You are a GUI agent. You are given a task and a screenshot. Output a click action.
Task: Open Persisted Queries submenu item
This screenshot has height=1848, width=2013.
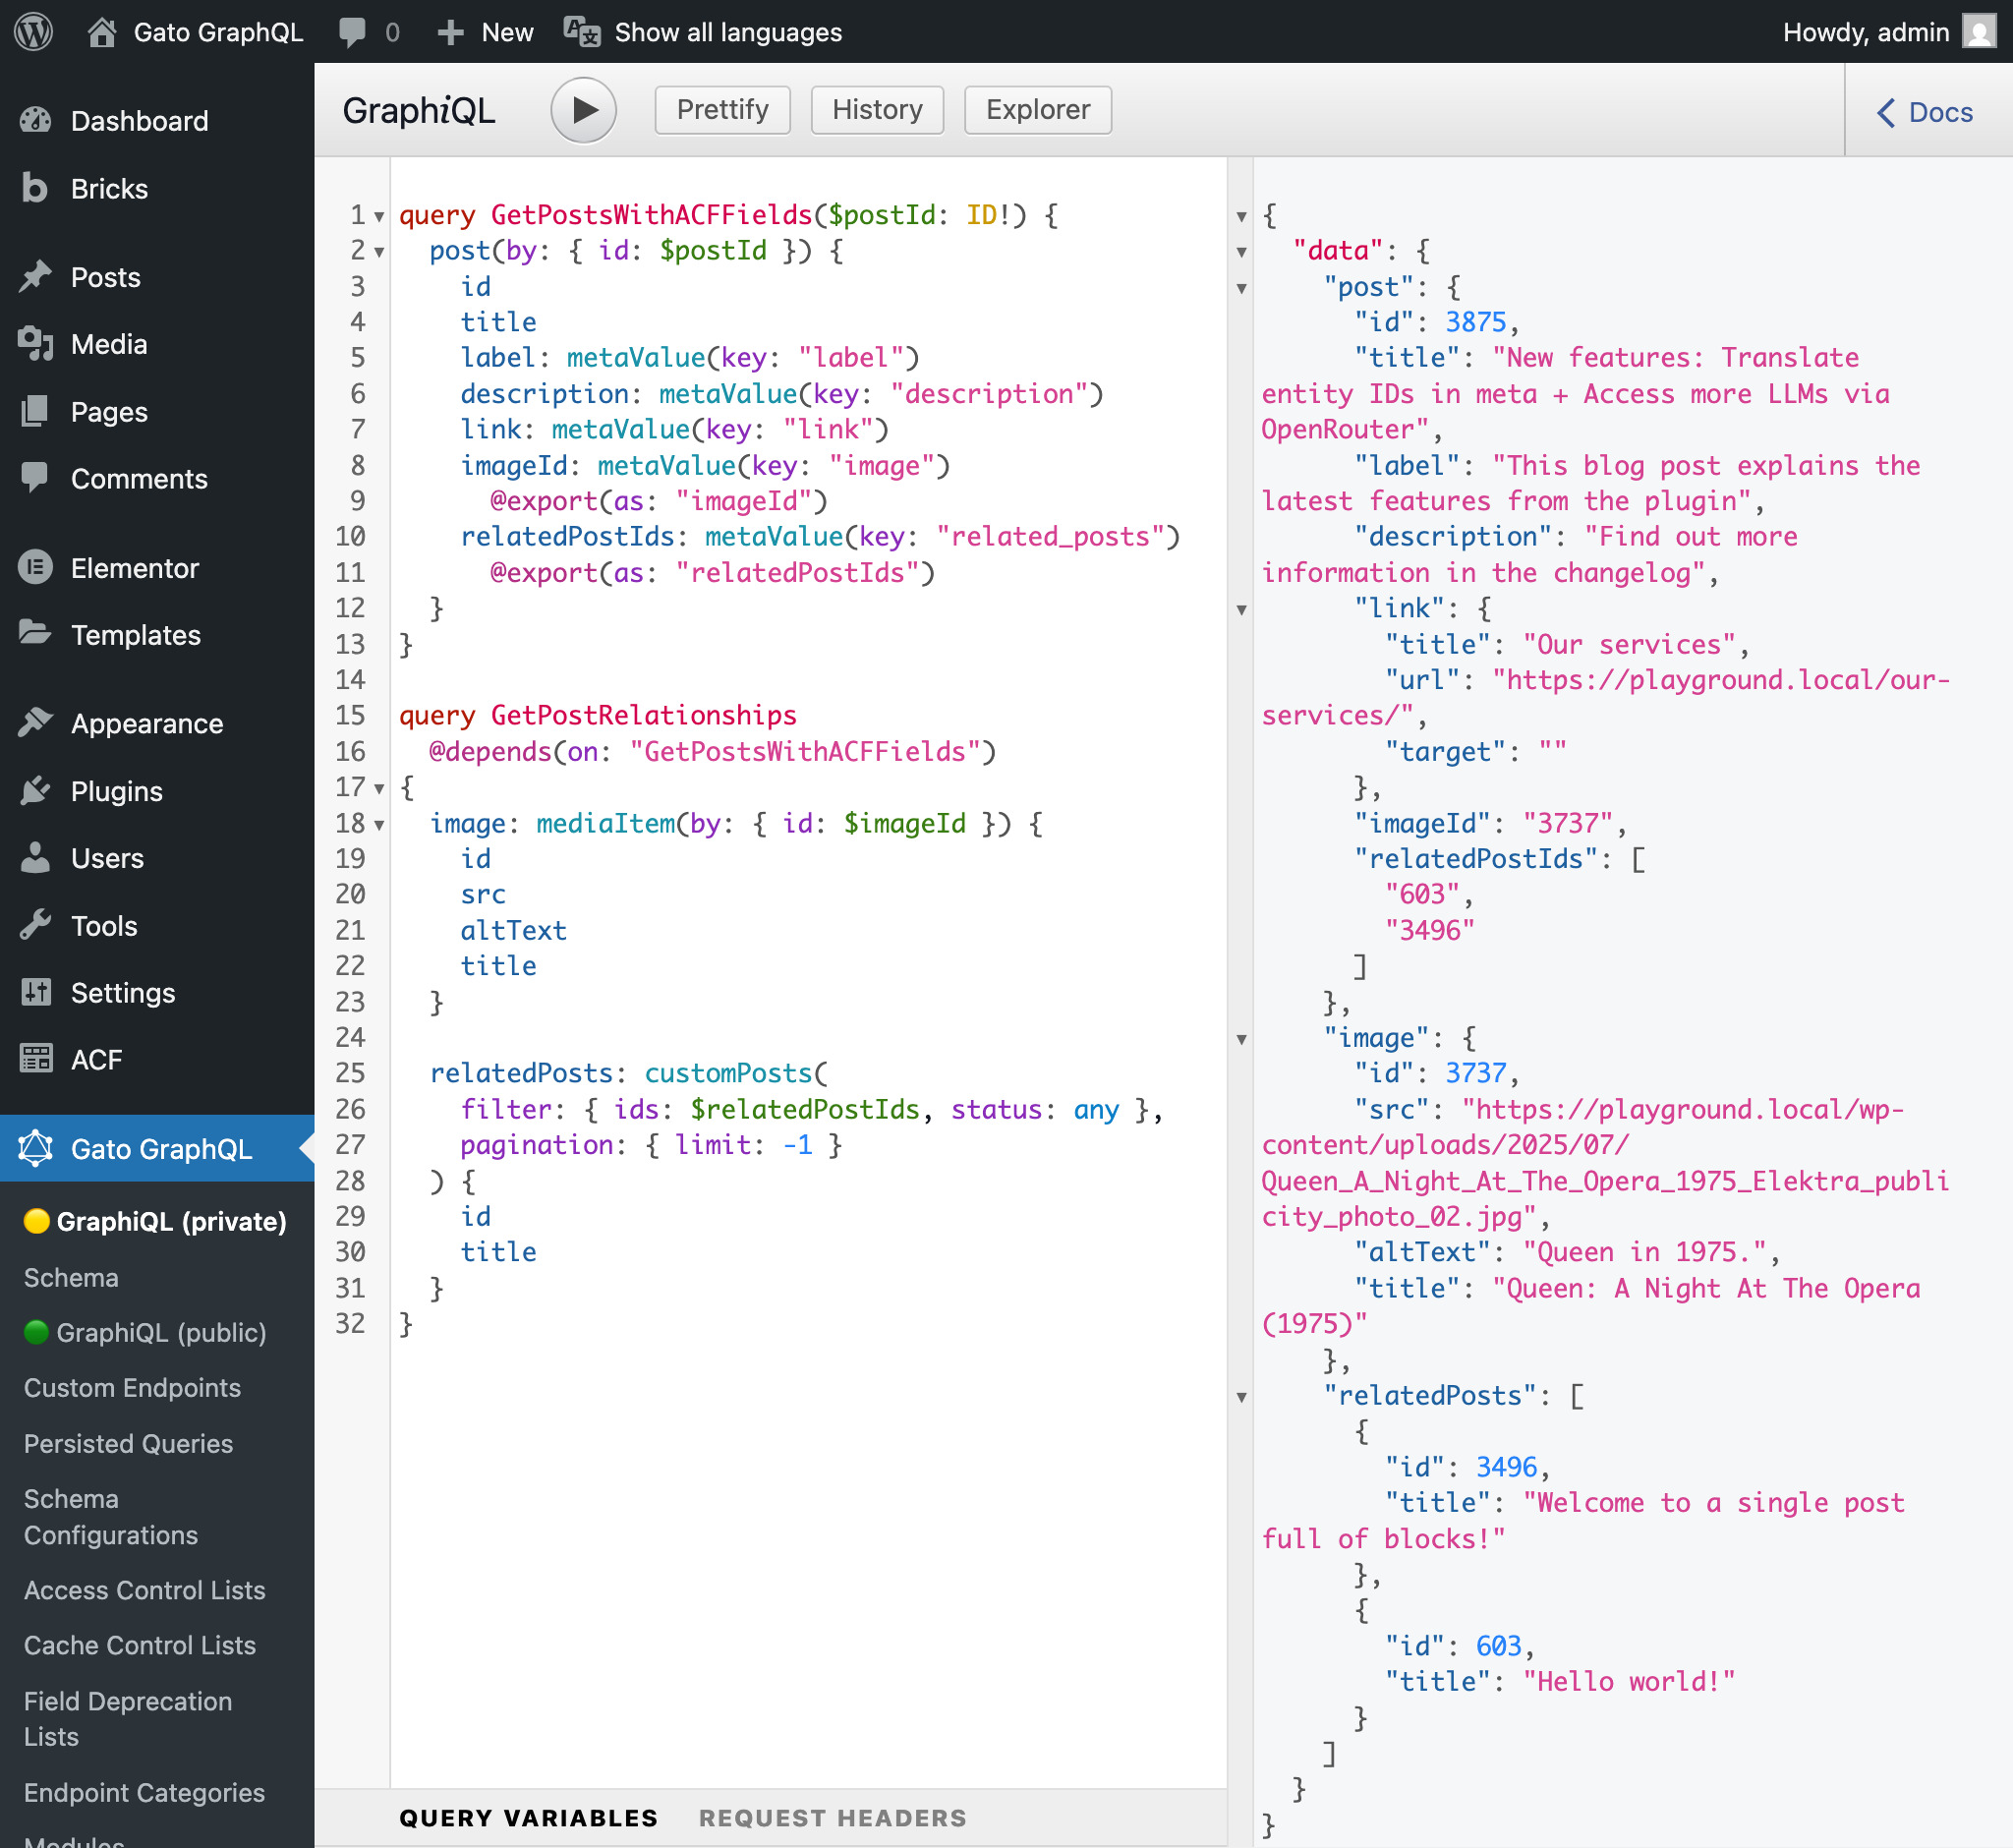[128, 1443]
